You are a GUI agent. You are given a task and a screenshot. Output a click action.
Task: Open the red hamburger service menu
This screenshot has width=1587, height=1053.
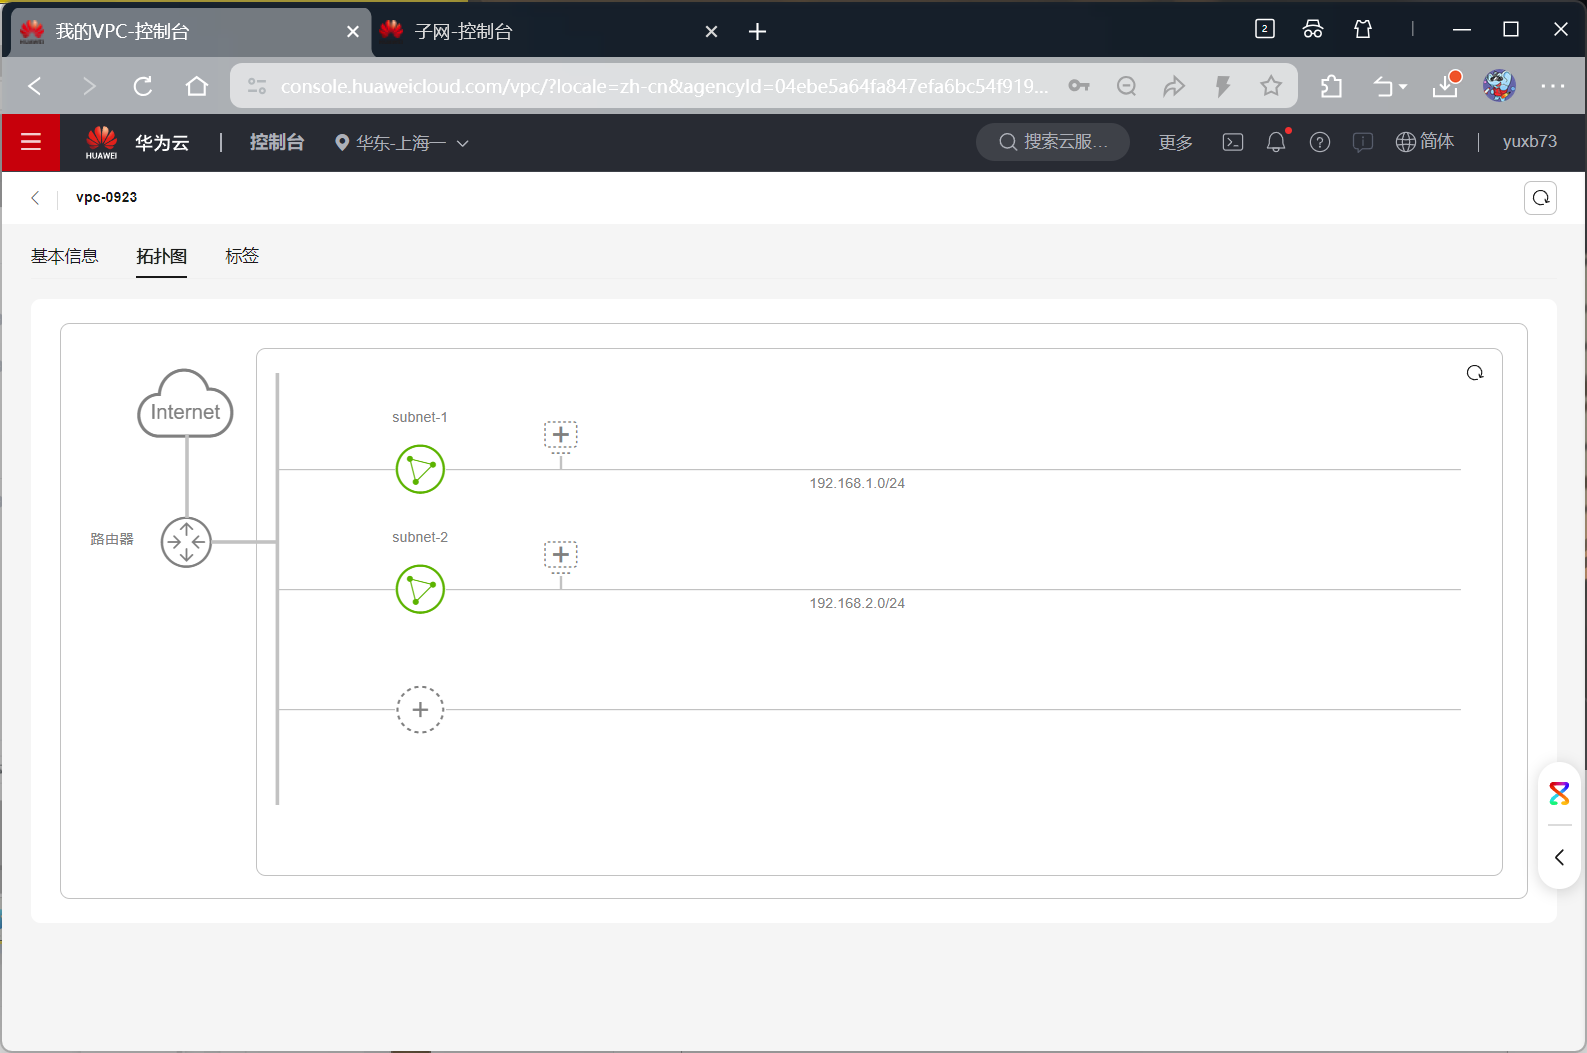tap(31, 142)
